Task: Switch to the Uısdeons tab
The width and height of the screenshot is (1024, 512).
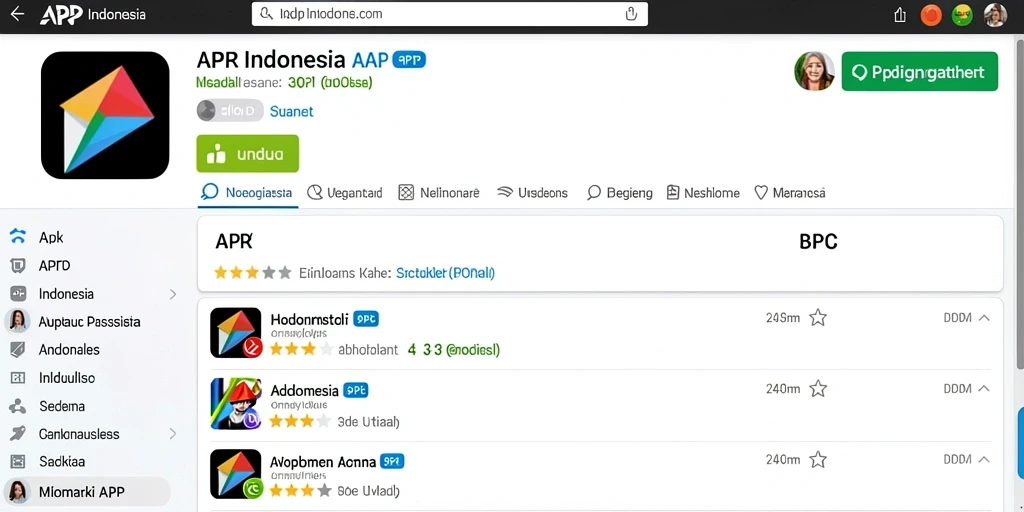Action: click(x=532, y=193)
